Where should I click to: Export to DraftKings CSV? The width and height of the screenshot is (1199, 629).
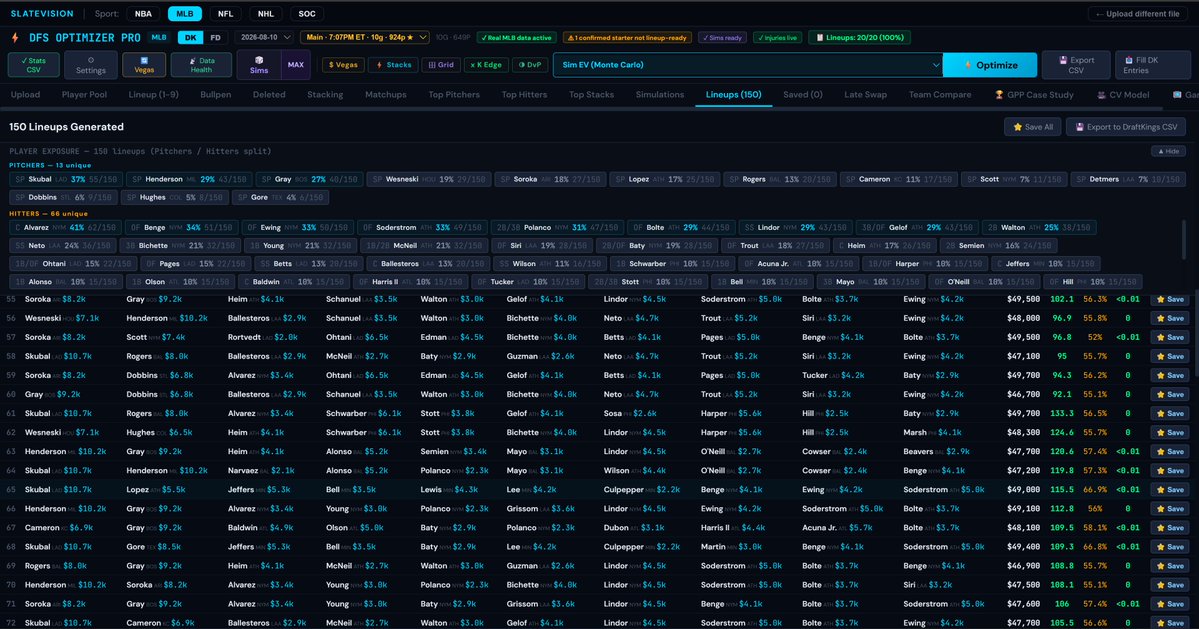pyautogui.click(x=1126, y=127)
